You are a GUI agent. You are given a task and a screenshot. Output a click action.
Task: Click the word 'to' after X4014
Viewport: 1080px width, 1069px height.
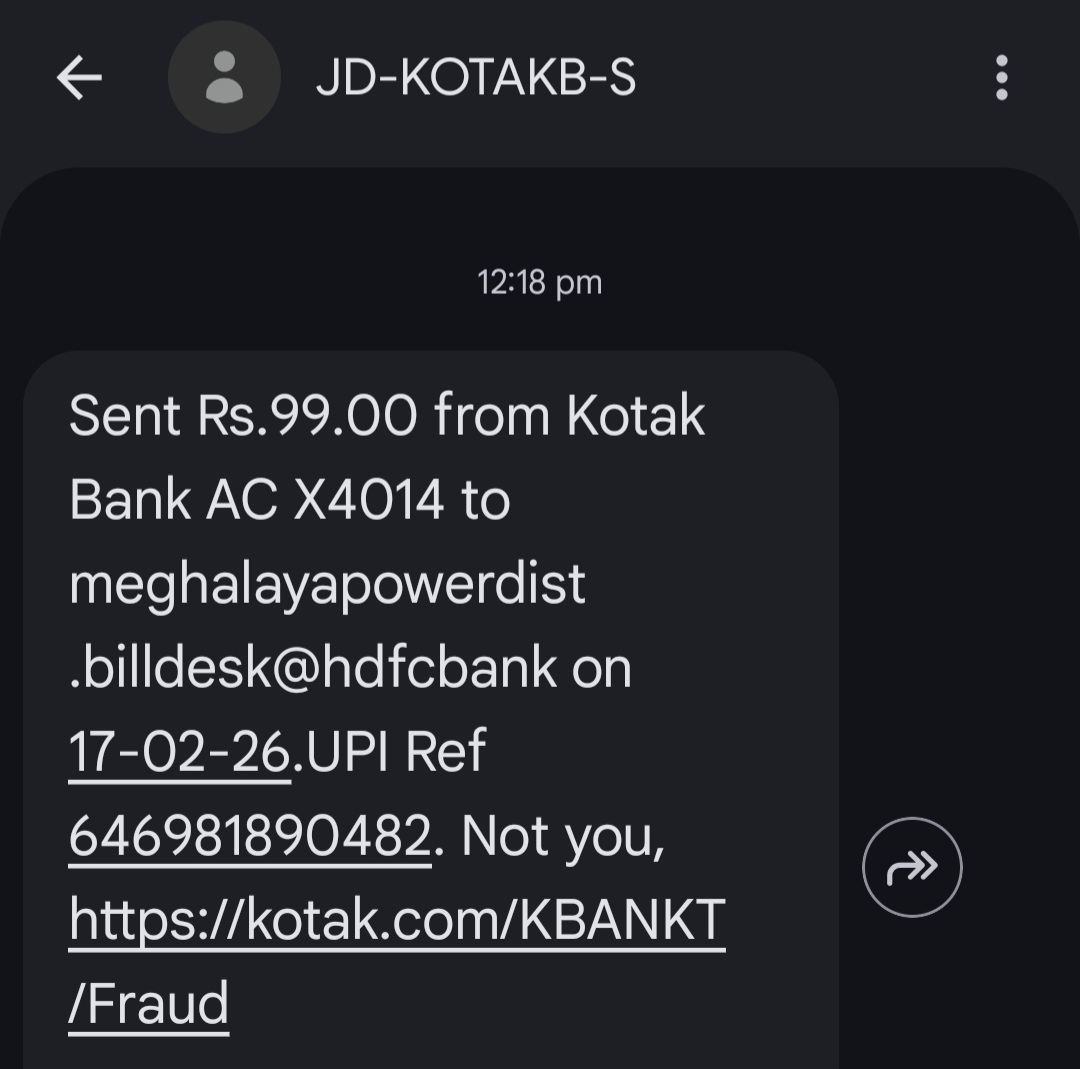pyautogui.click(x=486, y=500)
